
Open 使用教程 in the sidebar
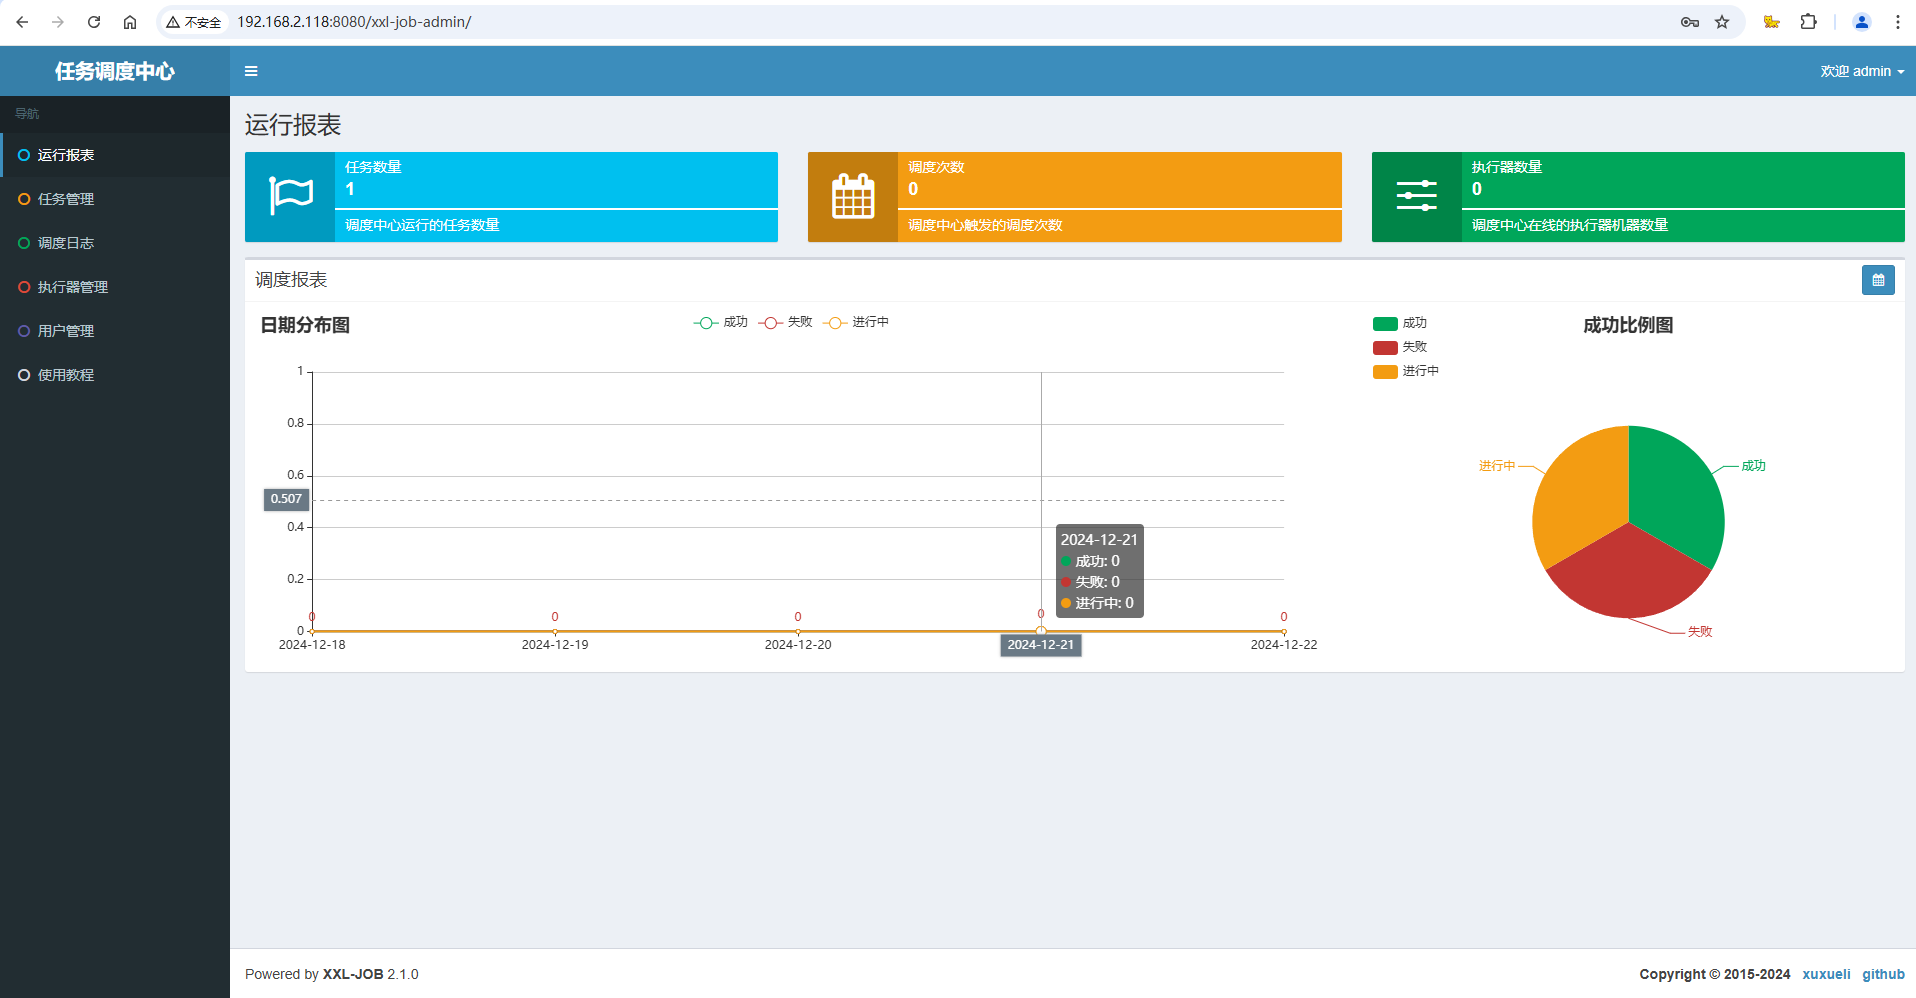click(x=115, y=375)
